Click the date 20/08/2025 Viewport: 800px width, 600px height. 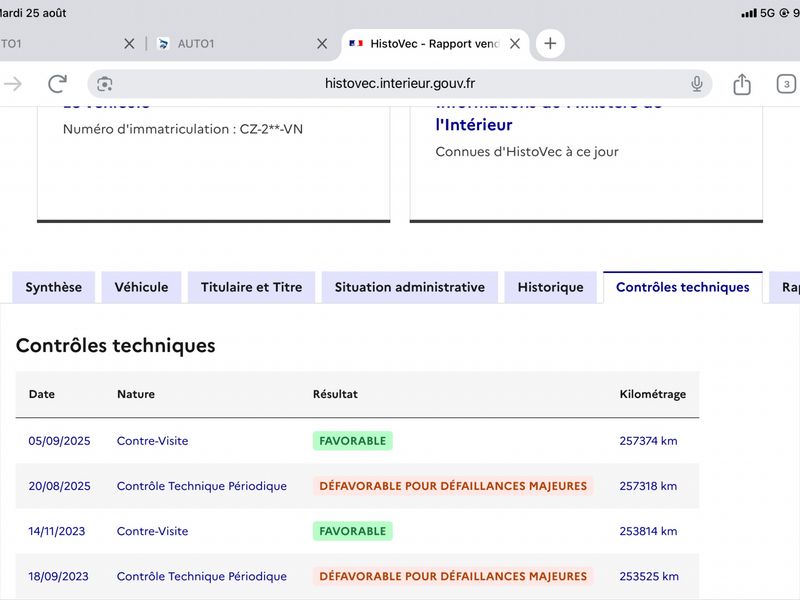59,486
